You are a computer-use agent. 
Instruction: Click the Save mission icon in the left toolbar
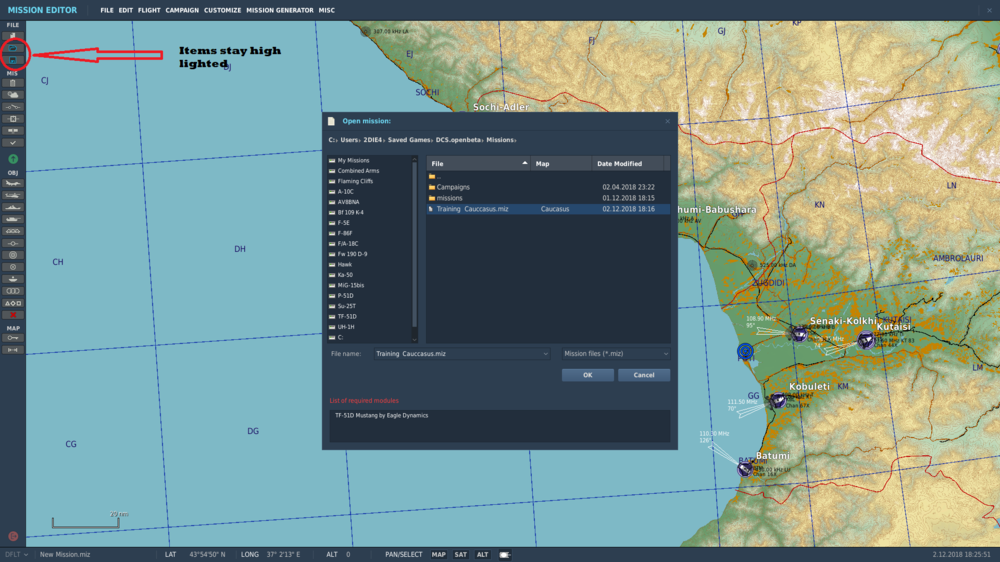[x=13, y=60]
